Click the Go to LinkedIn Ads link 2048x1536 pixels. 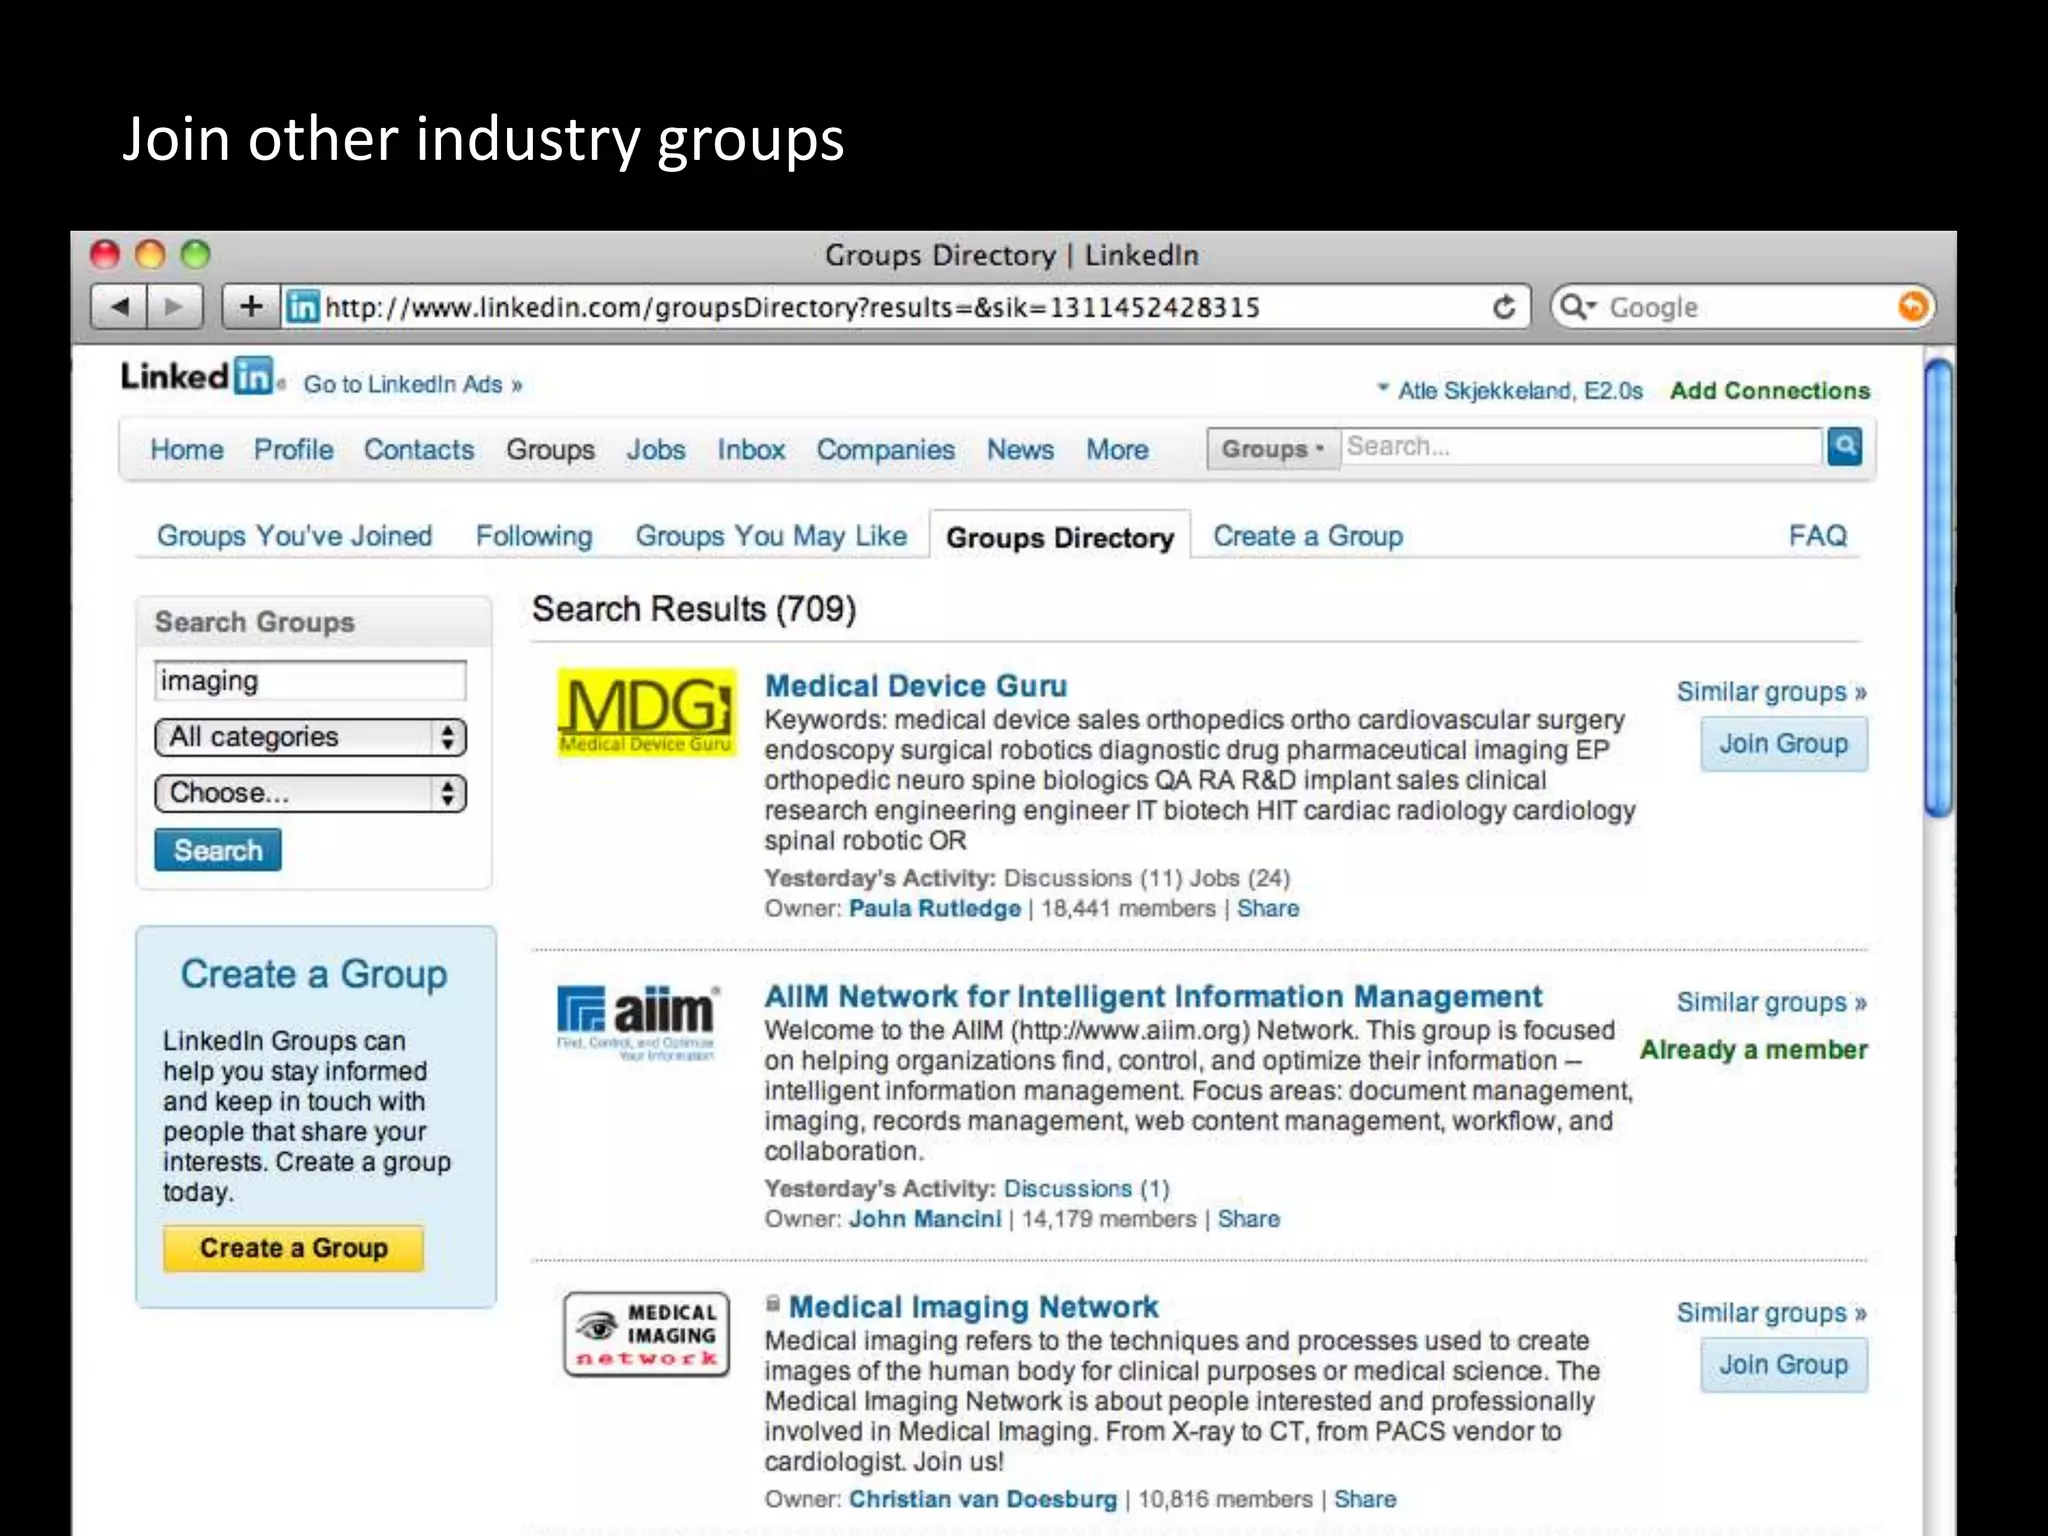[413, 385]
